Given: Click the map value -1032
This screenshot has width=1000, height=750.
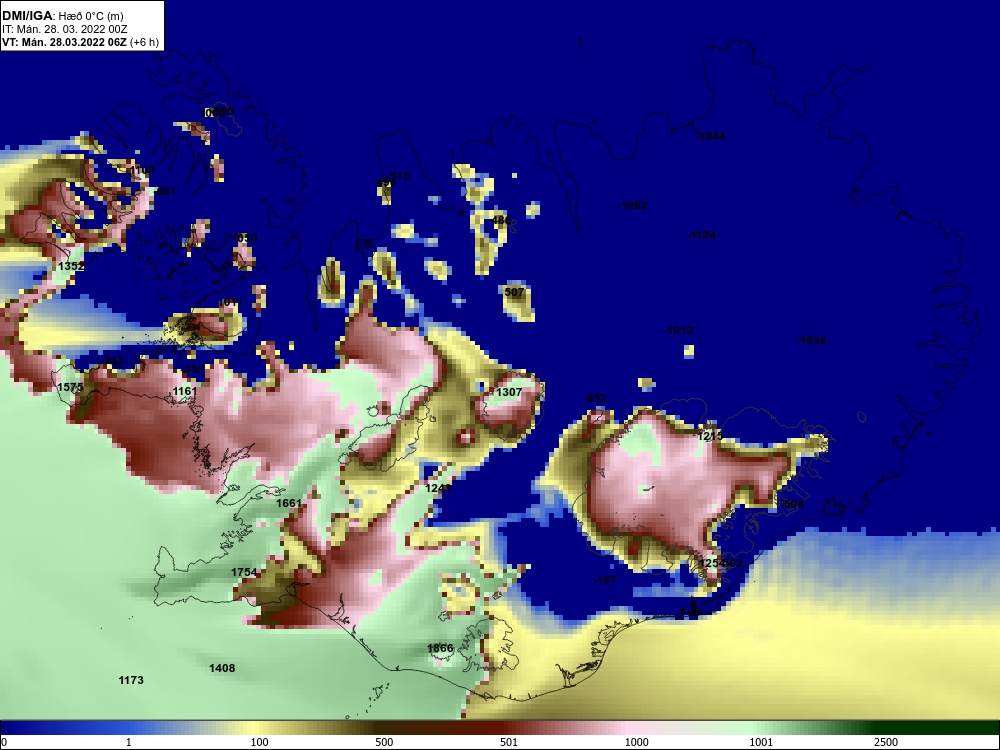Looking at the screenshot, I should pos(811,340).
